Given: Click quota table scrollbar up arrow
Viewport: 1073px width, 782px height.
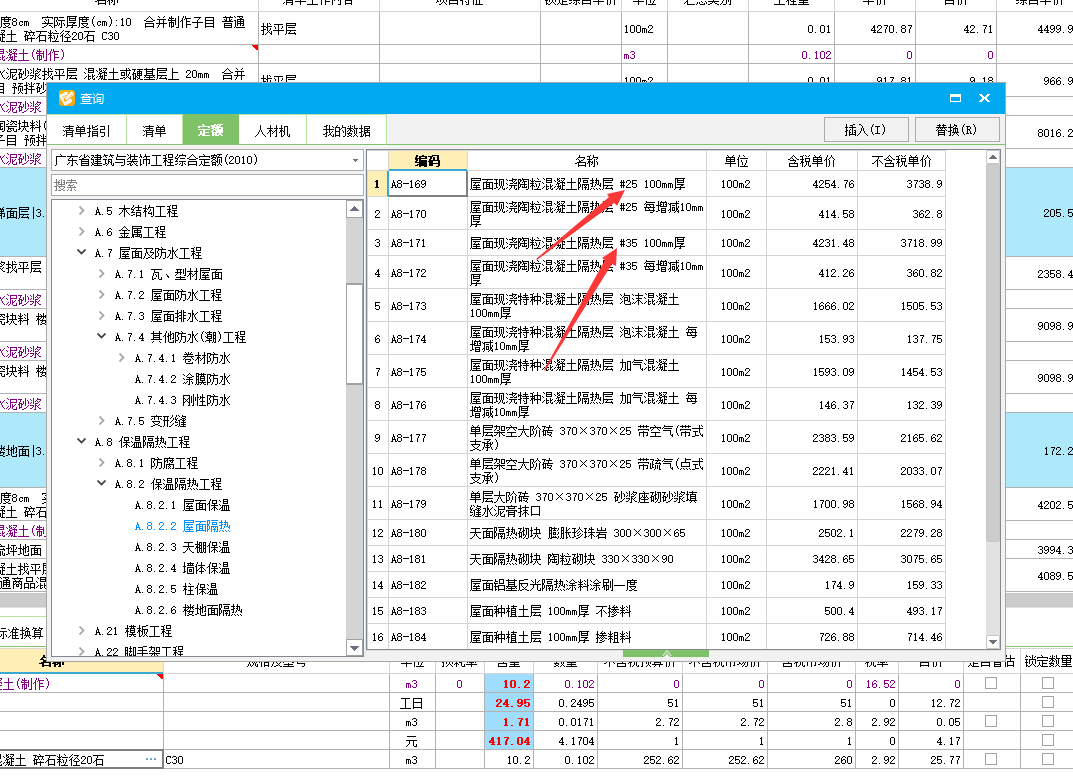Looking at the screenshot, I should [993, 157].
